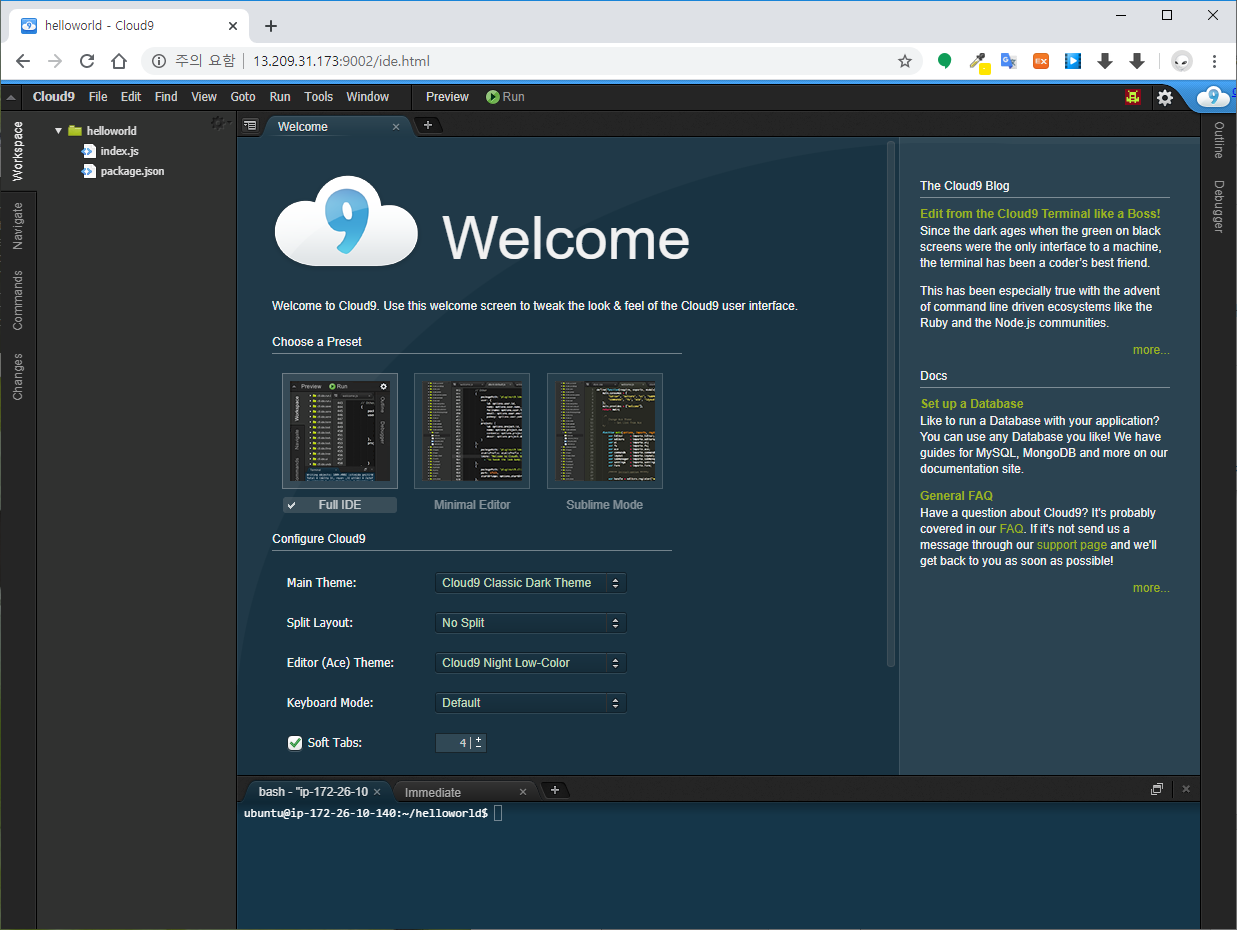1237x930 pixels.
Task: Open the Commands side panel
Action: click(x=17, y=300)
